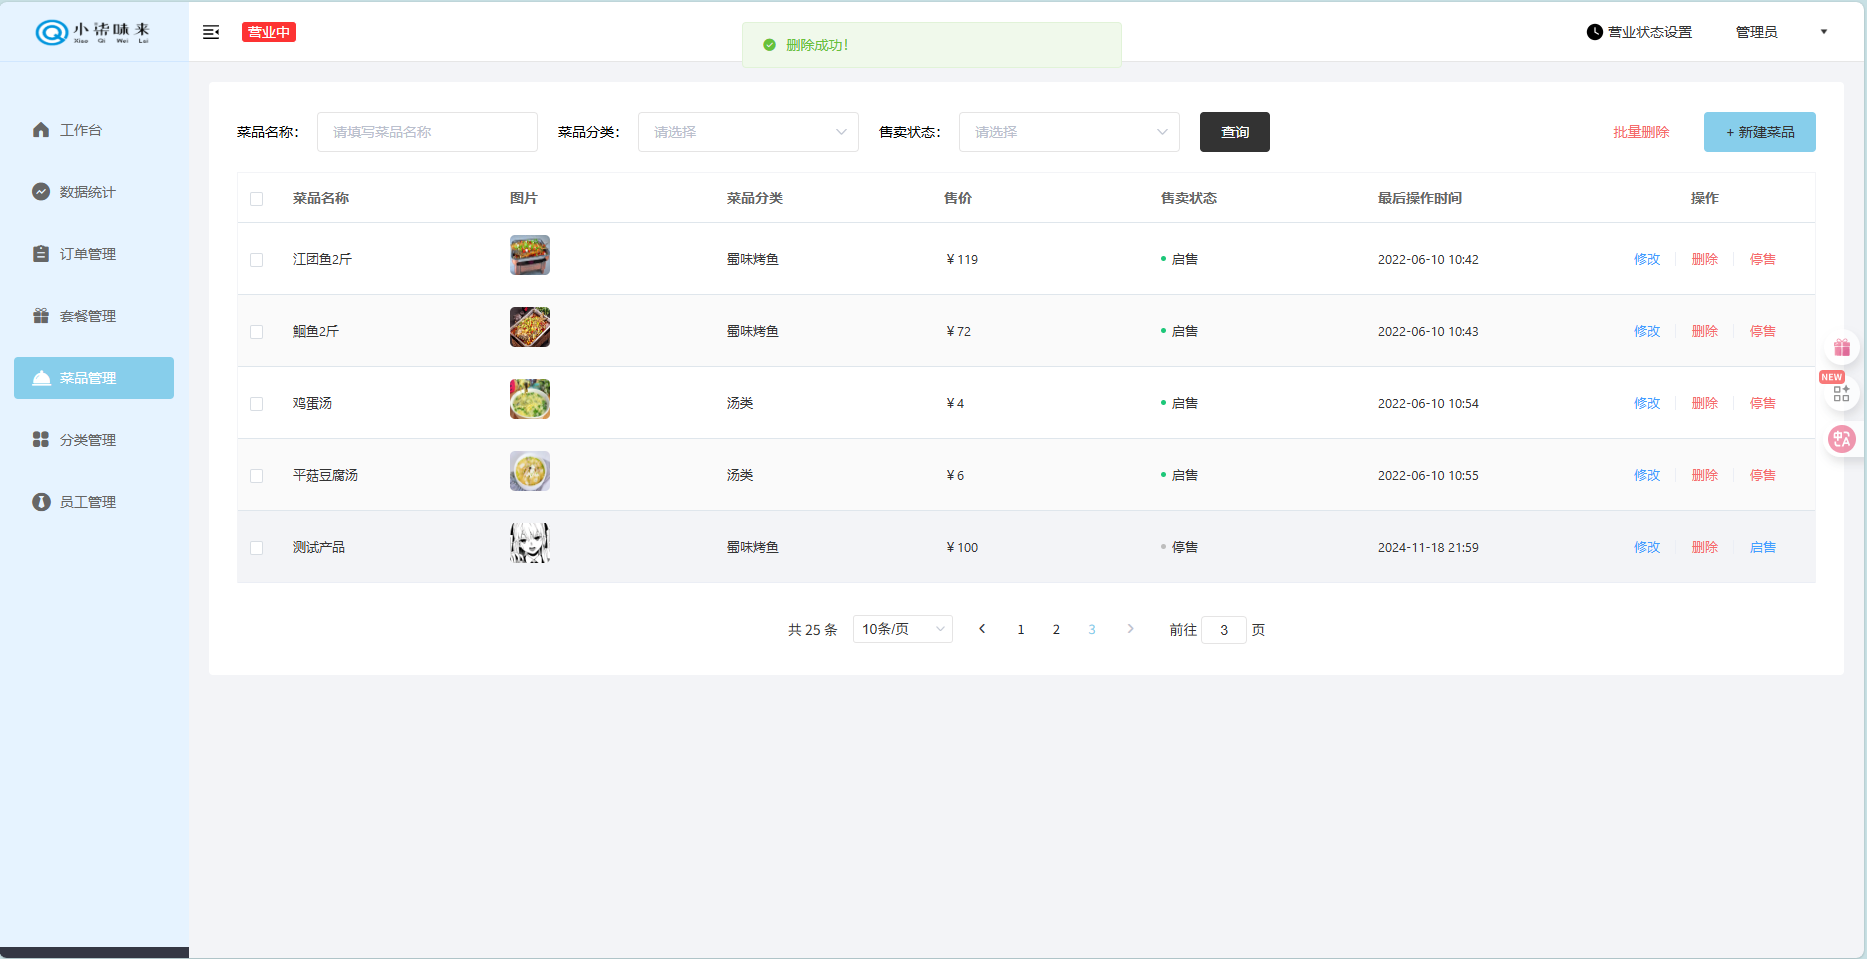Open the NEW apps grid floating icon
Viewport: 1867px width, 959px height.
1841,393
